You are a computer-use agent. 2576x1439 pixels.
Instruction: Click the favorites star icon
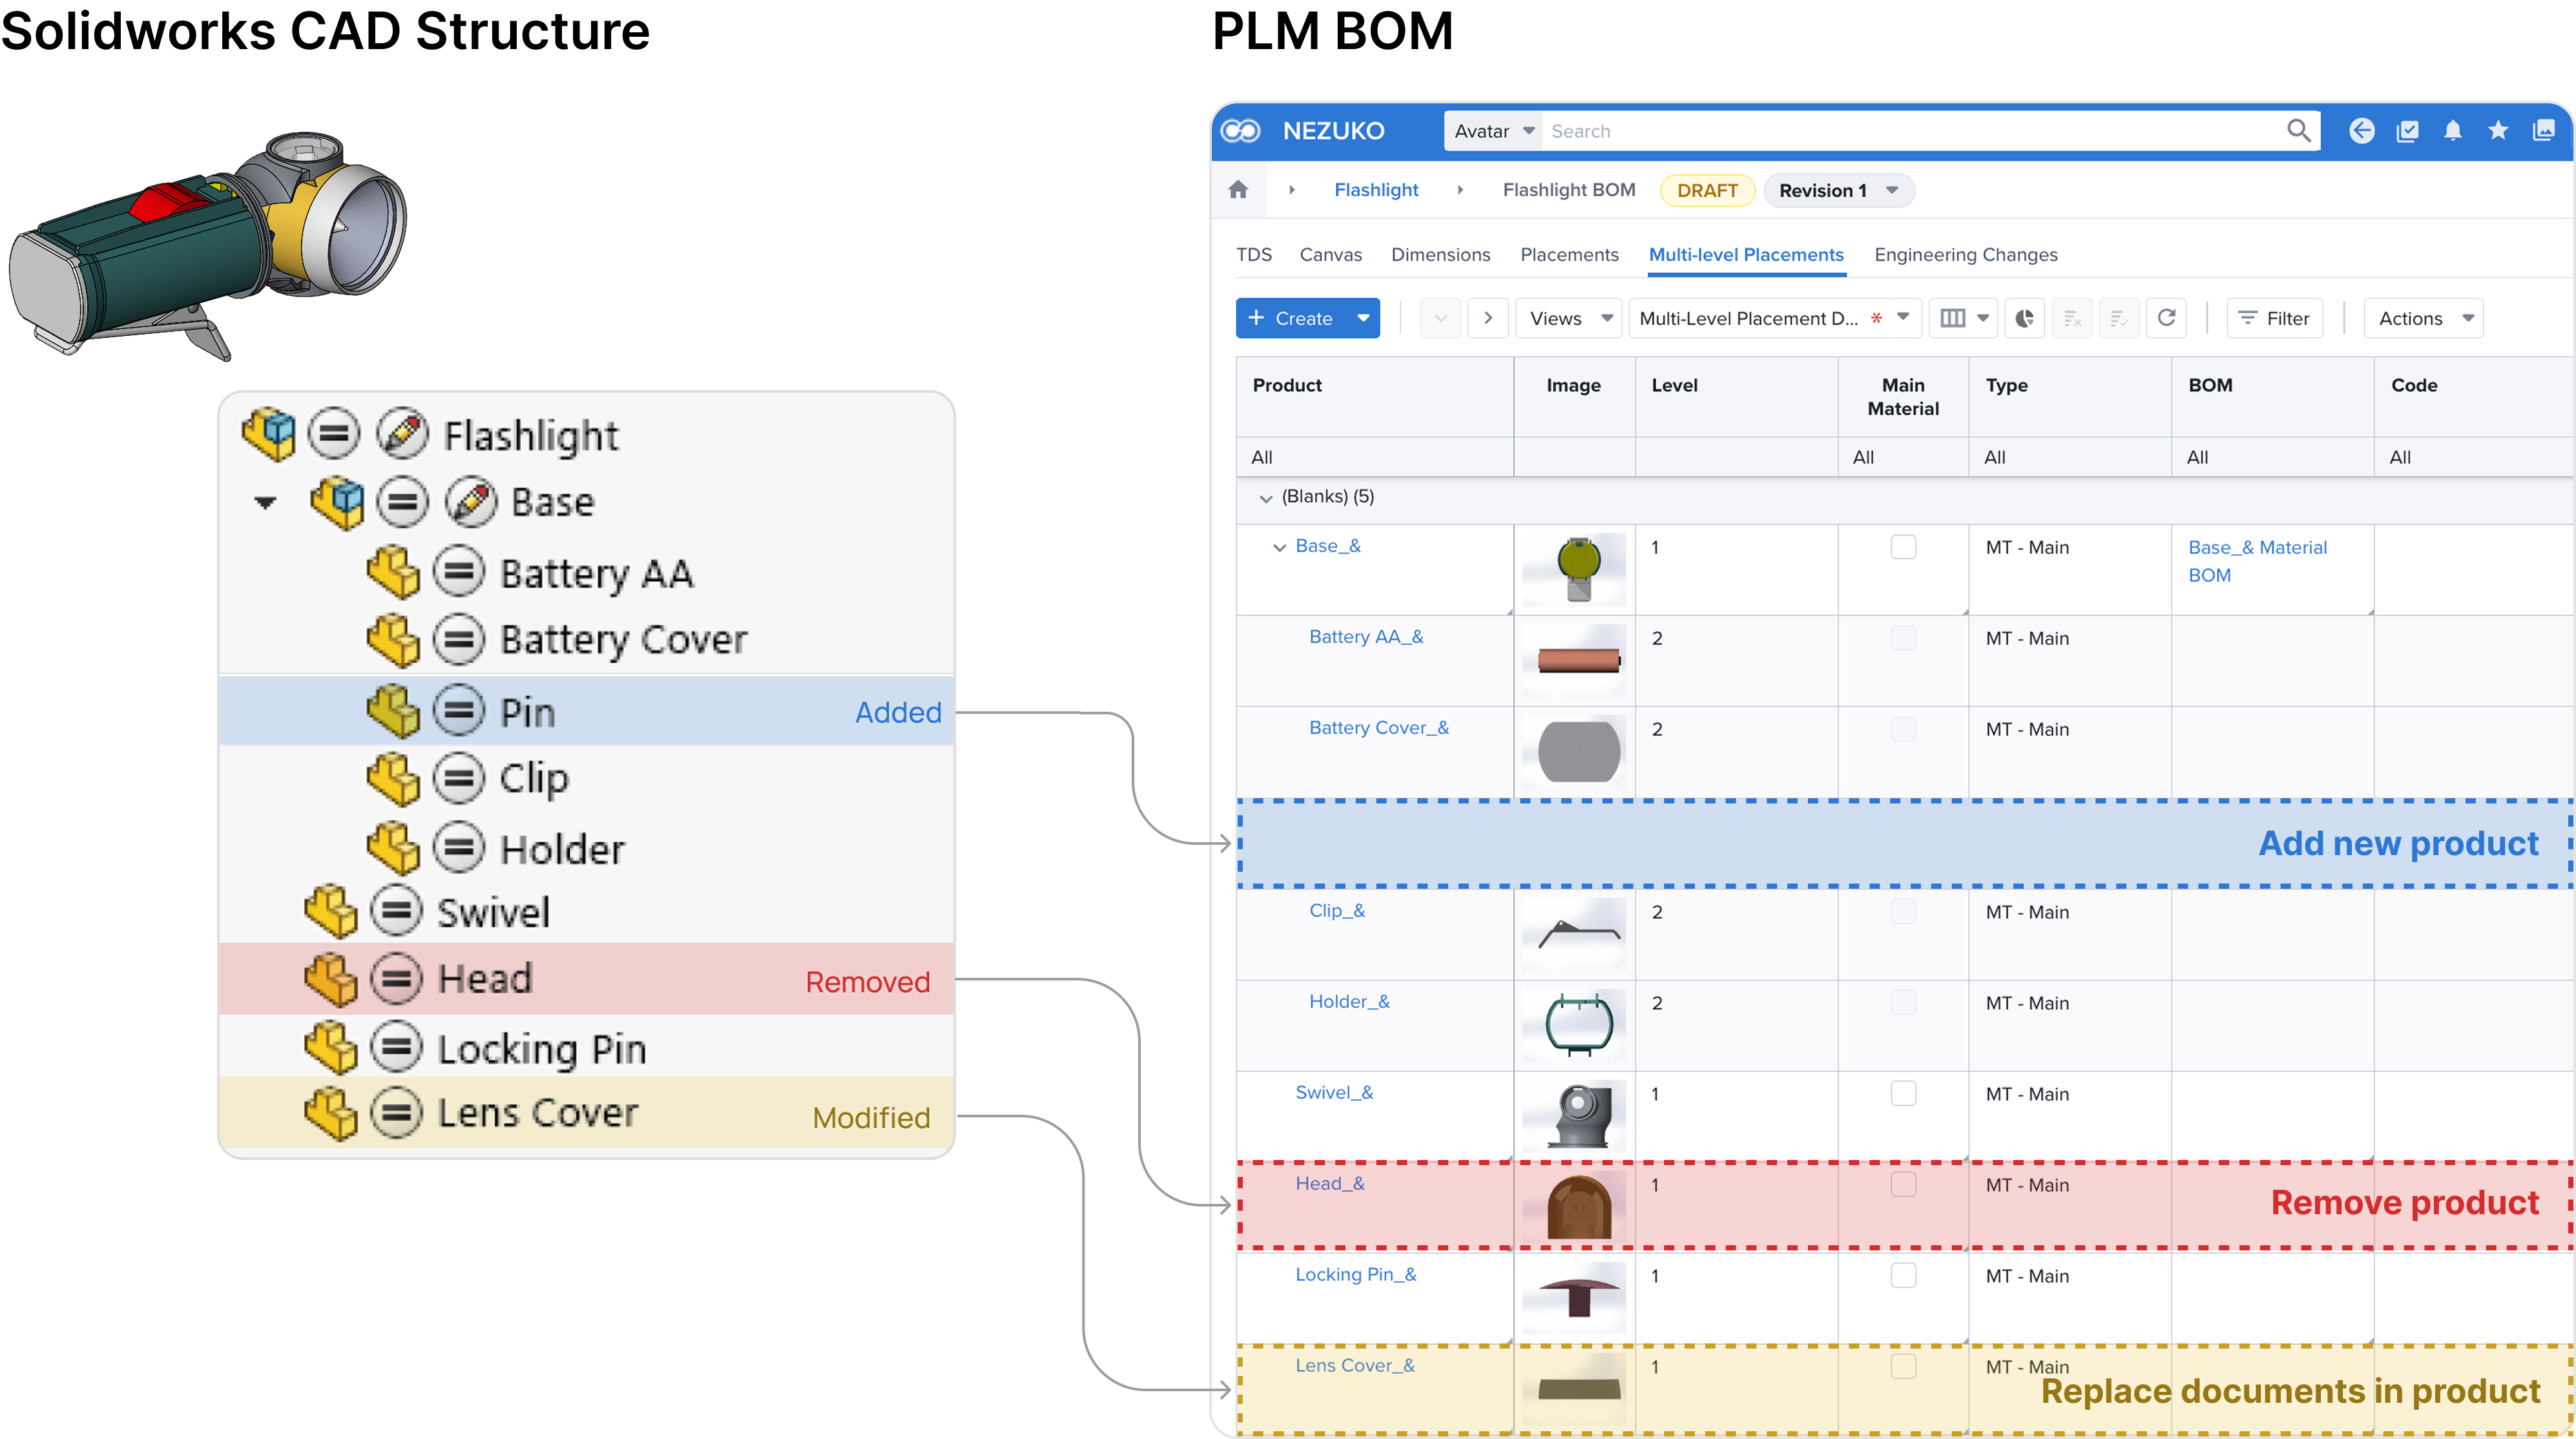(2497, 131)
